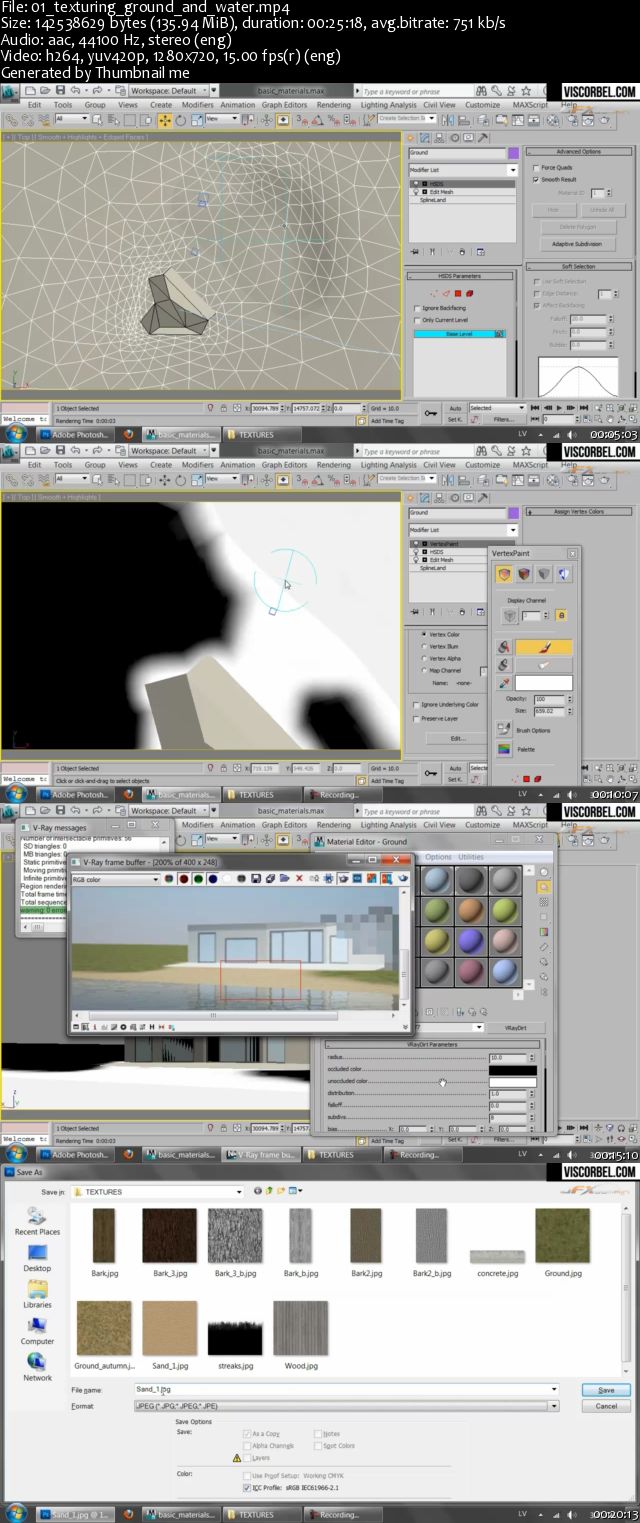This screenshot has width=640, height=1523.
Task: Open the RGB color channel dropdown
Action: [117, 879]
